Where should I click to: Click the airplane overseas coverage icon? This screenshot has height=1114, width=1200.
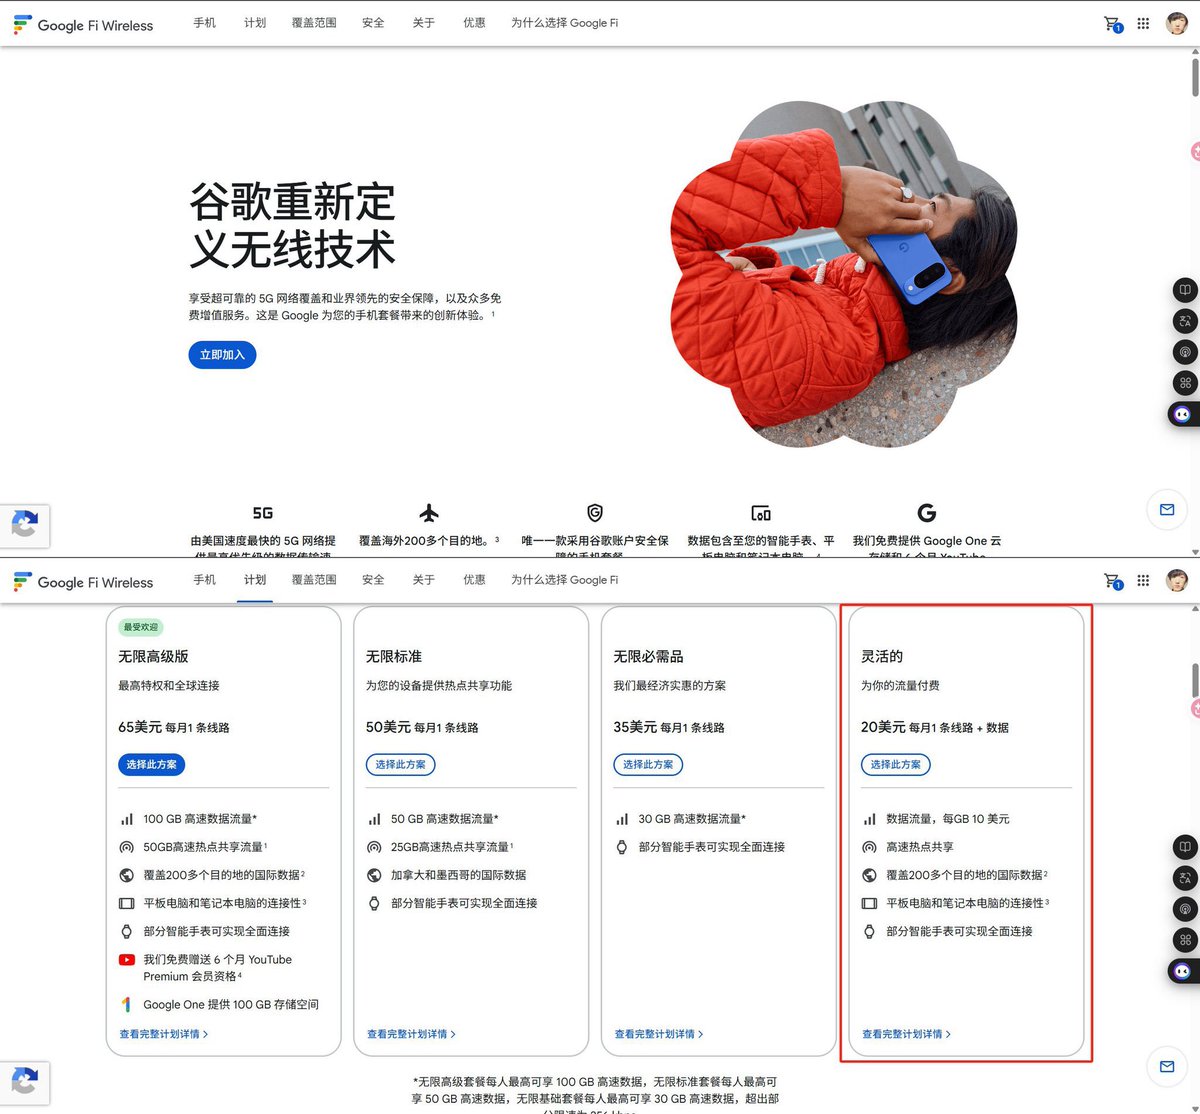click(429, 513)
